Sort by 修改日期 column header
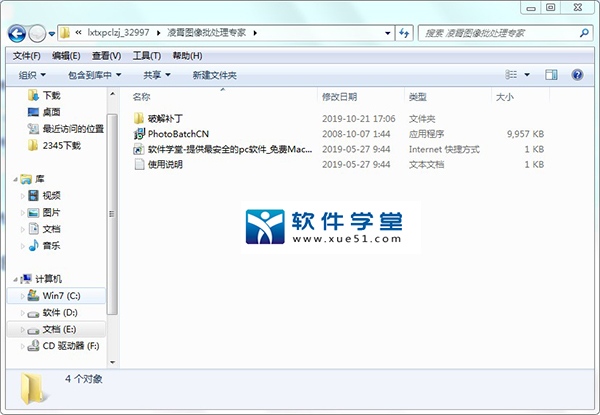This screenshot has height=415, width=600. click(x=340, y=97)
